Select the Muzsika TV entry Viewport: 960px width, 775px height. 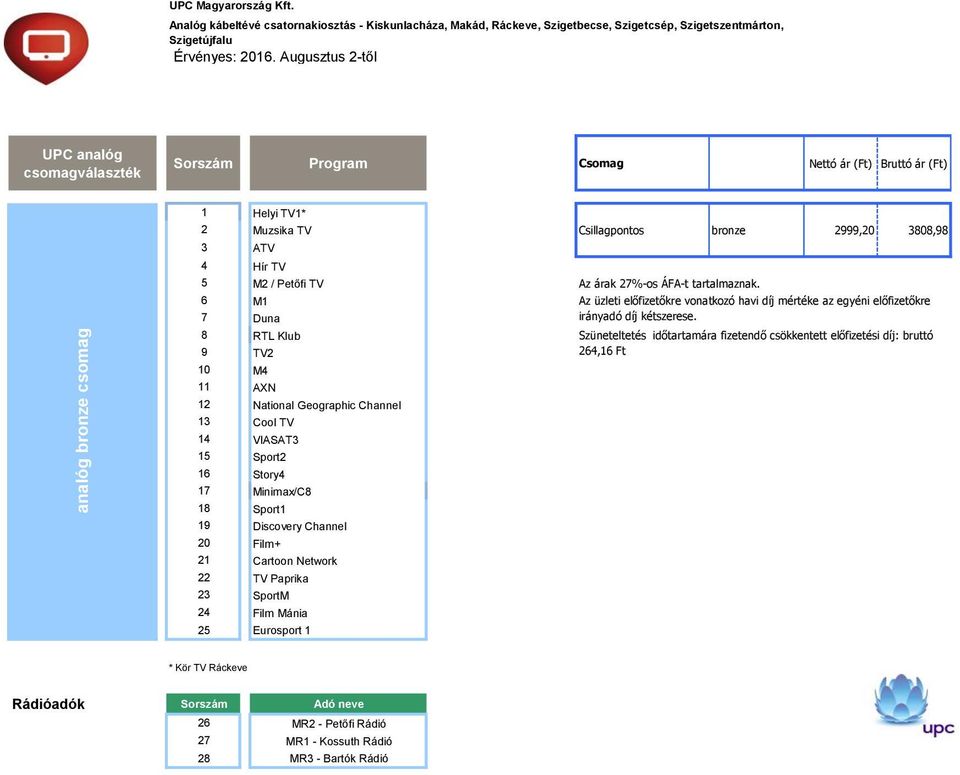[x=282, y=230]
